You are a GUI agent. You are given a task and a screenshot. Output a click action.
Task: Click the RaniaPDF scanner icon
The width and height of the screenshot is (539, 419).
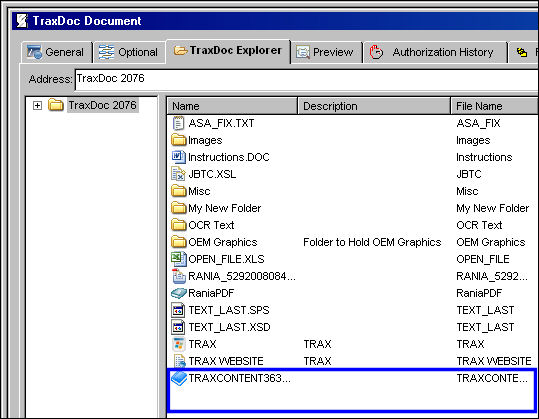coord(179,293)
